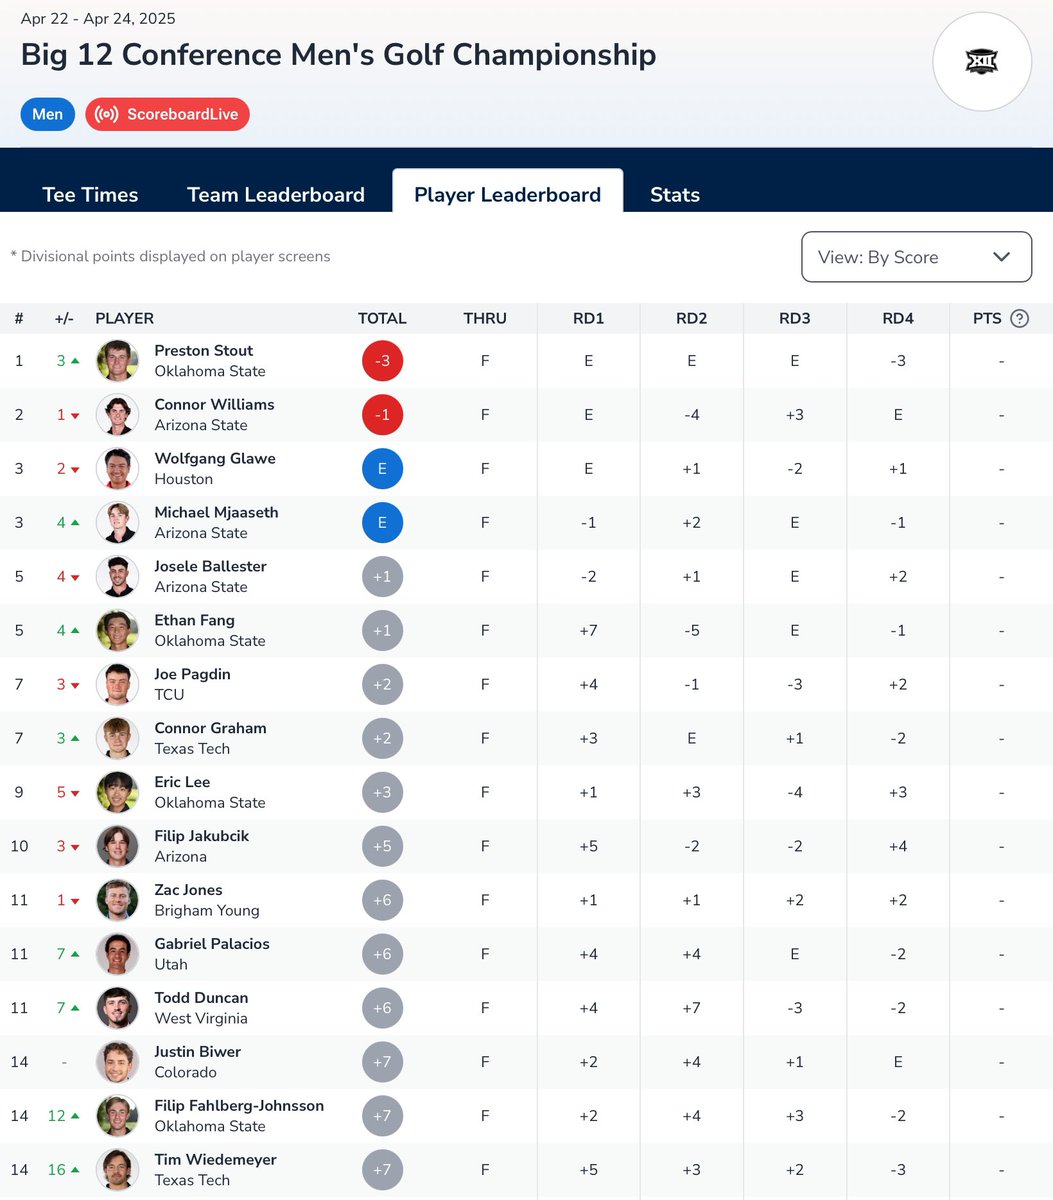Click Michael Mjaaseth's blue E total badge
This screenshot has width=1053, height=1200.
pos(382,523)
